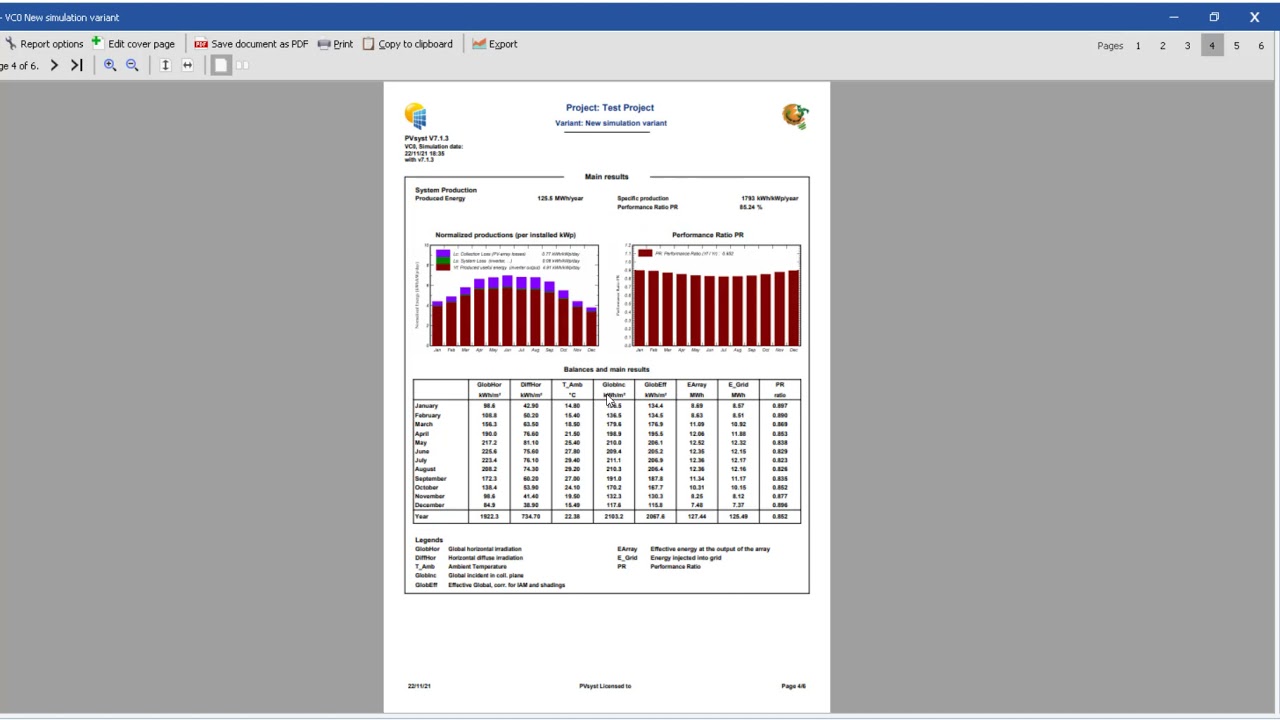Zoom out of the report
1280x720 pixels.
point(132,66)
